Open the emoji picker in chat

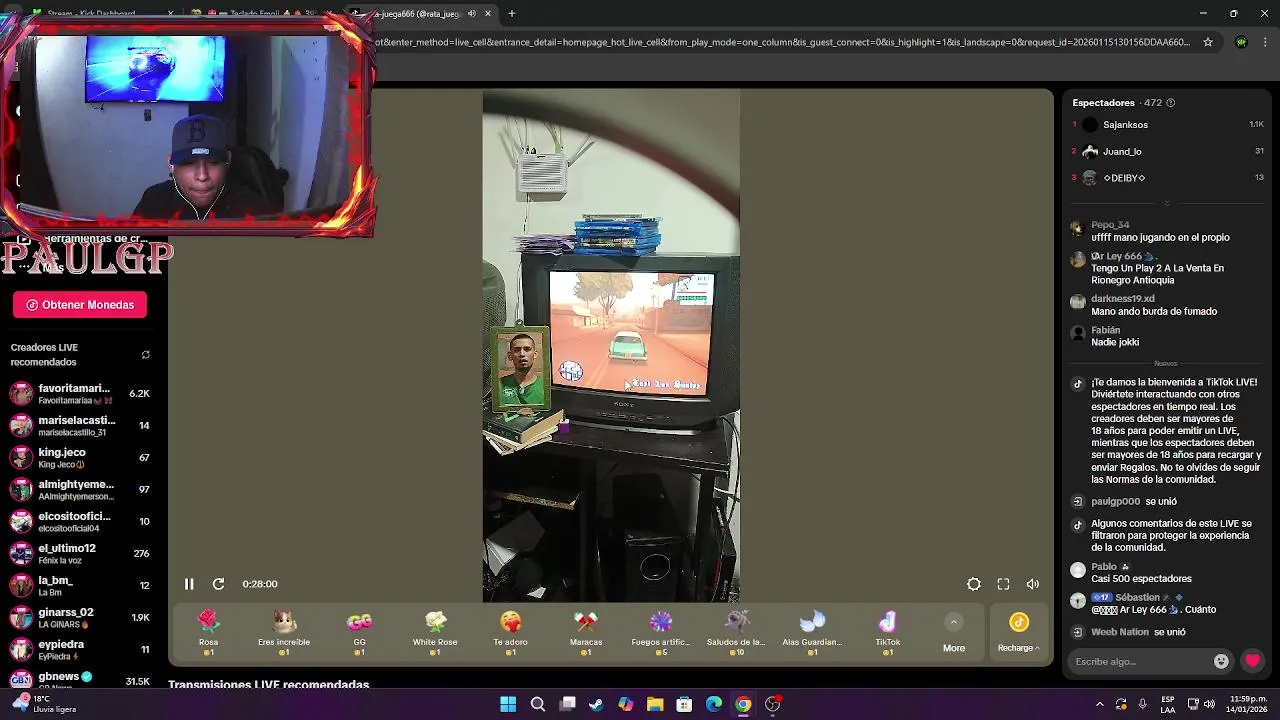click(x=1221, y=661)
